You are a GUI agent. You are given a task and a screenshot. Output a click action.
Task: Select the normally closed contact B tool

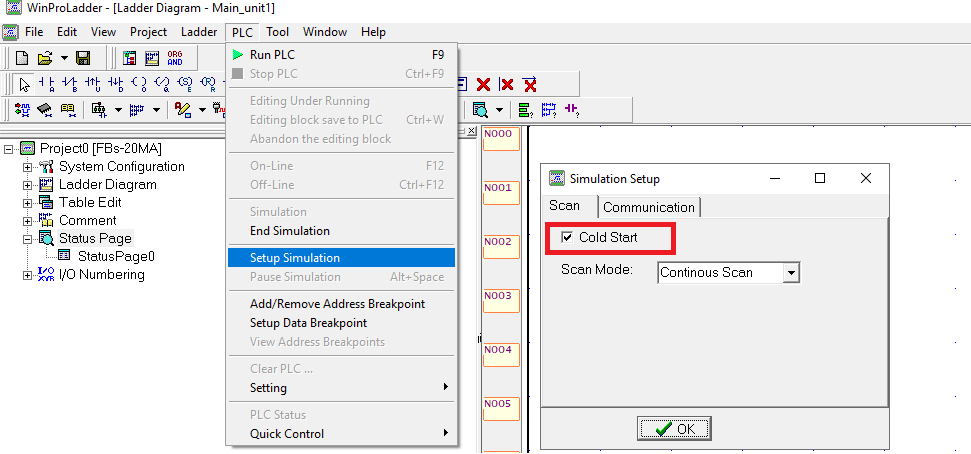(x=70, y=84)
